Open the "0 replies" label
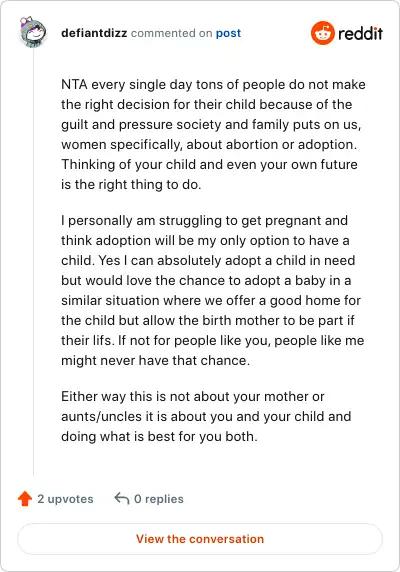This screenshot has width=400, height=572. [x=159, y=499]
